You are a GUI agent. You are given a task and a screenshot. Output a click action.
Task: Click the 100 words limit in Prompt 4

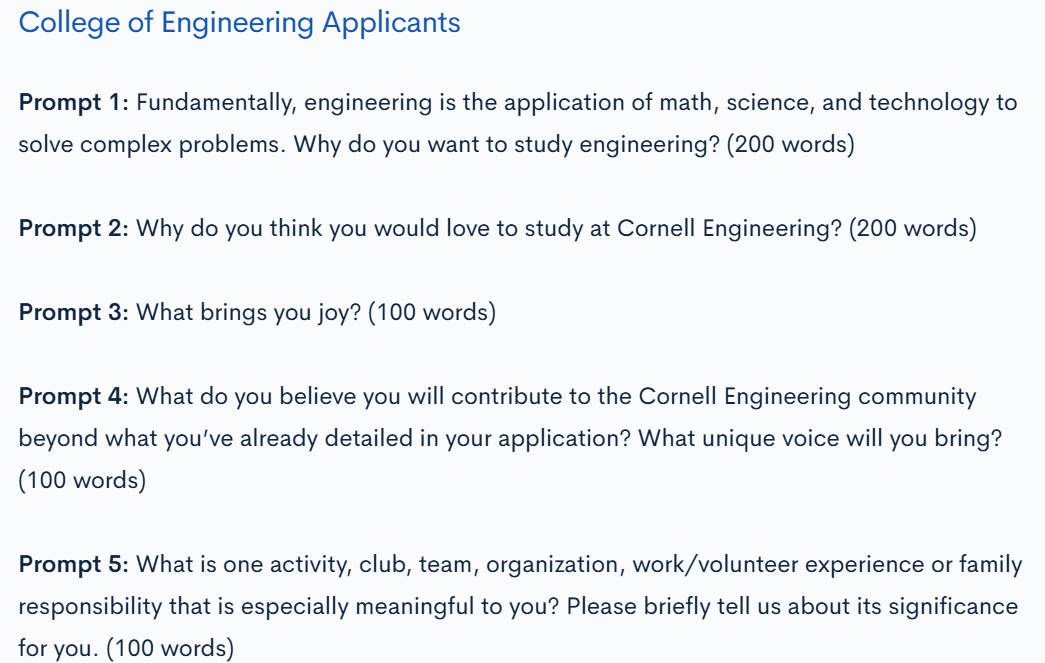click(82, 481)
